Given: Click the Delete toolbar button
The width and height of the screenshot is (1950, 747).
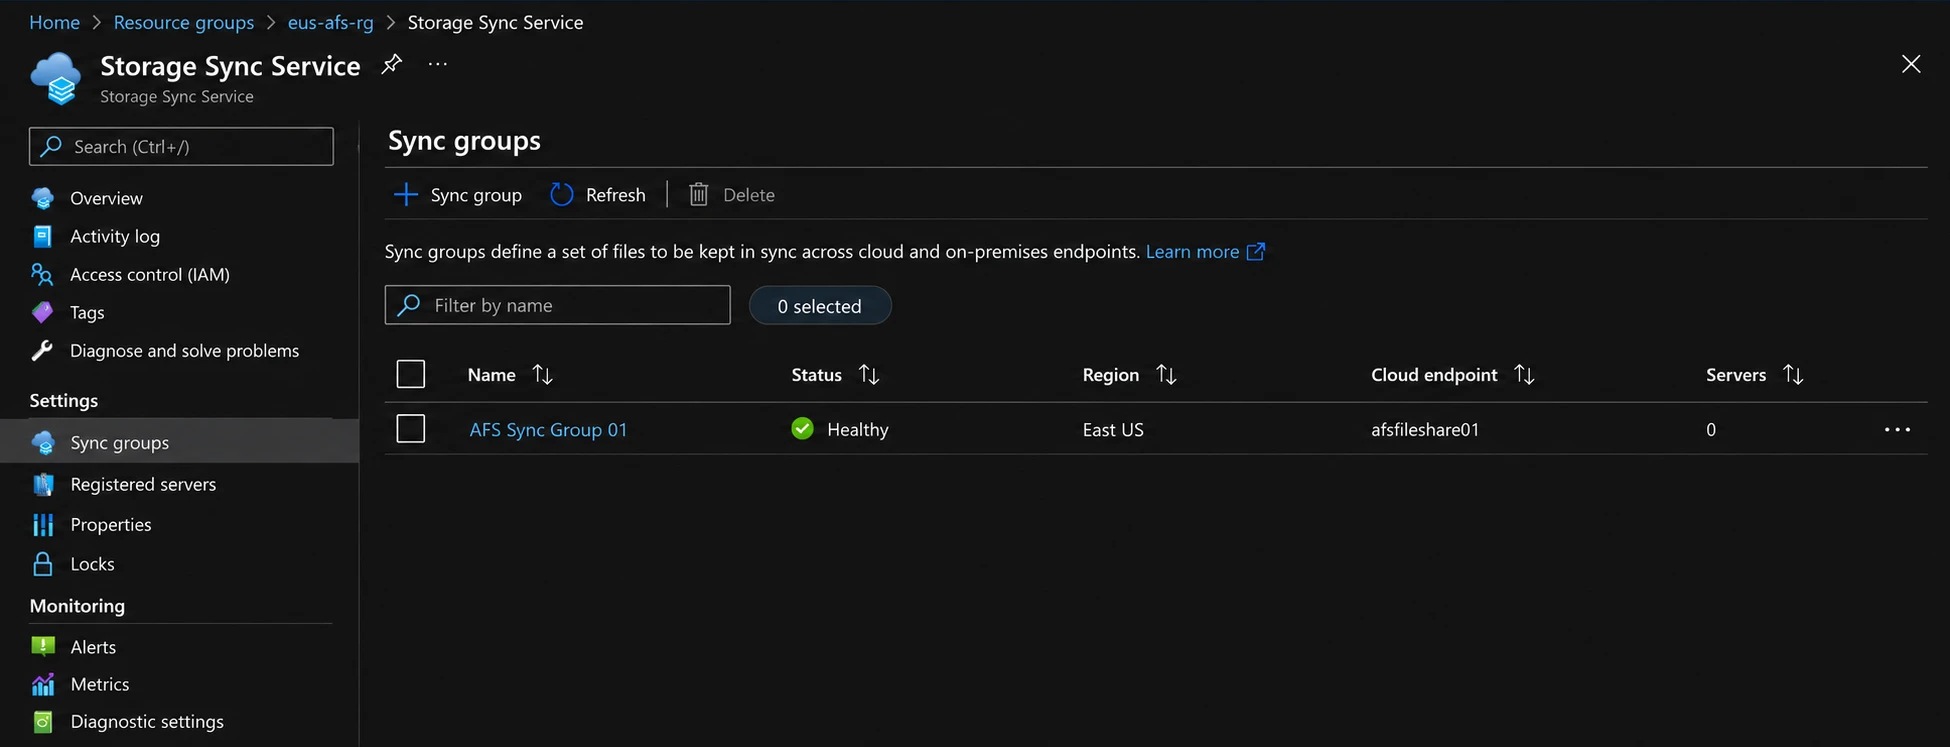Looking at the screenshot, I should click(x=732, y=195).
